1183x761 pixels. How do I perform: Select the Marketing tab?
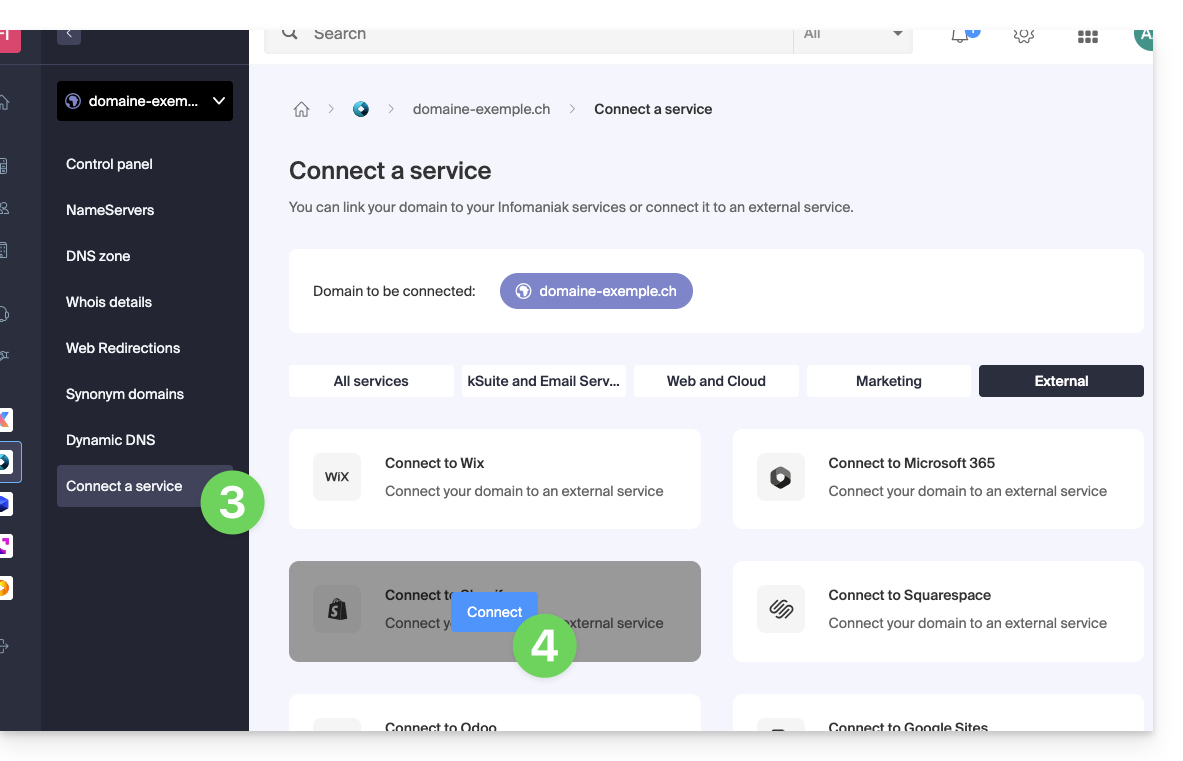tap(888, 381)
